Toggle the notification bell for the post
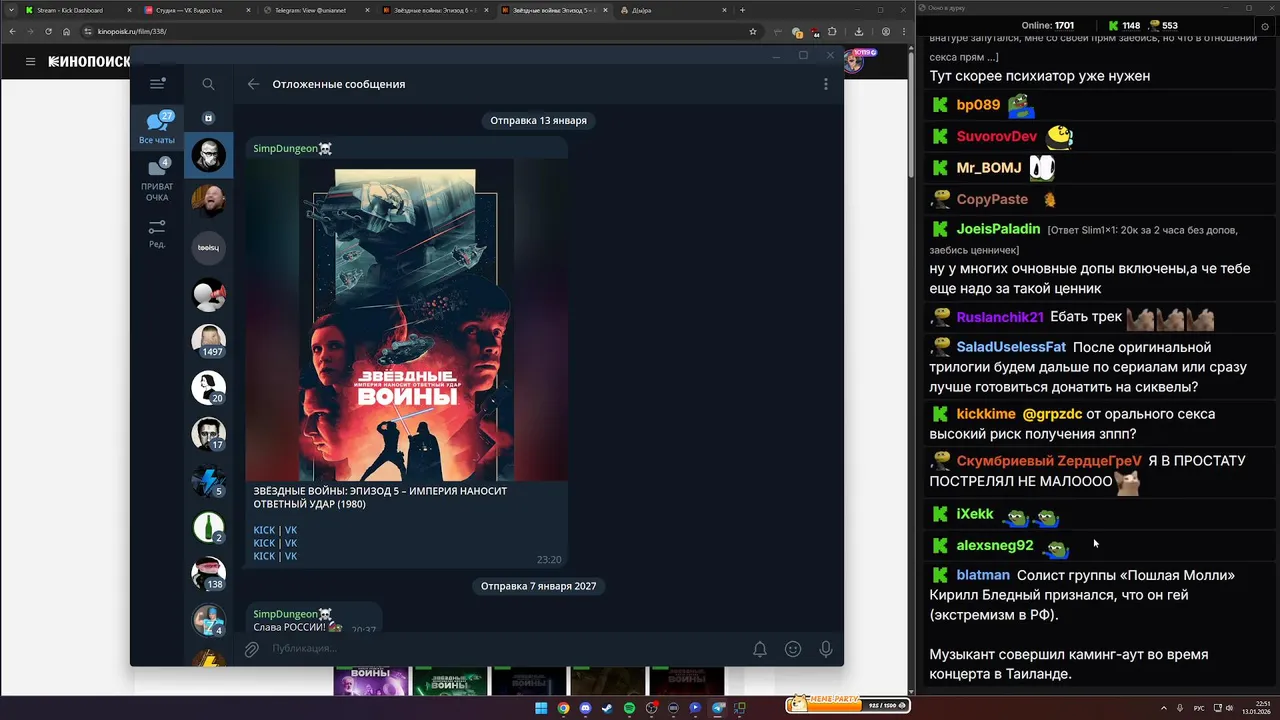 click(760, 649)
